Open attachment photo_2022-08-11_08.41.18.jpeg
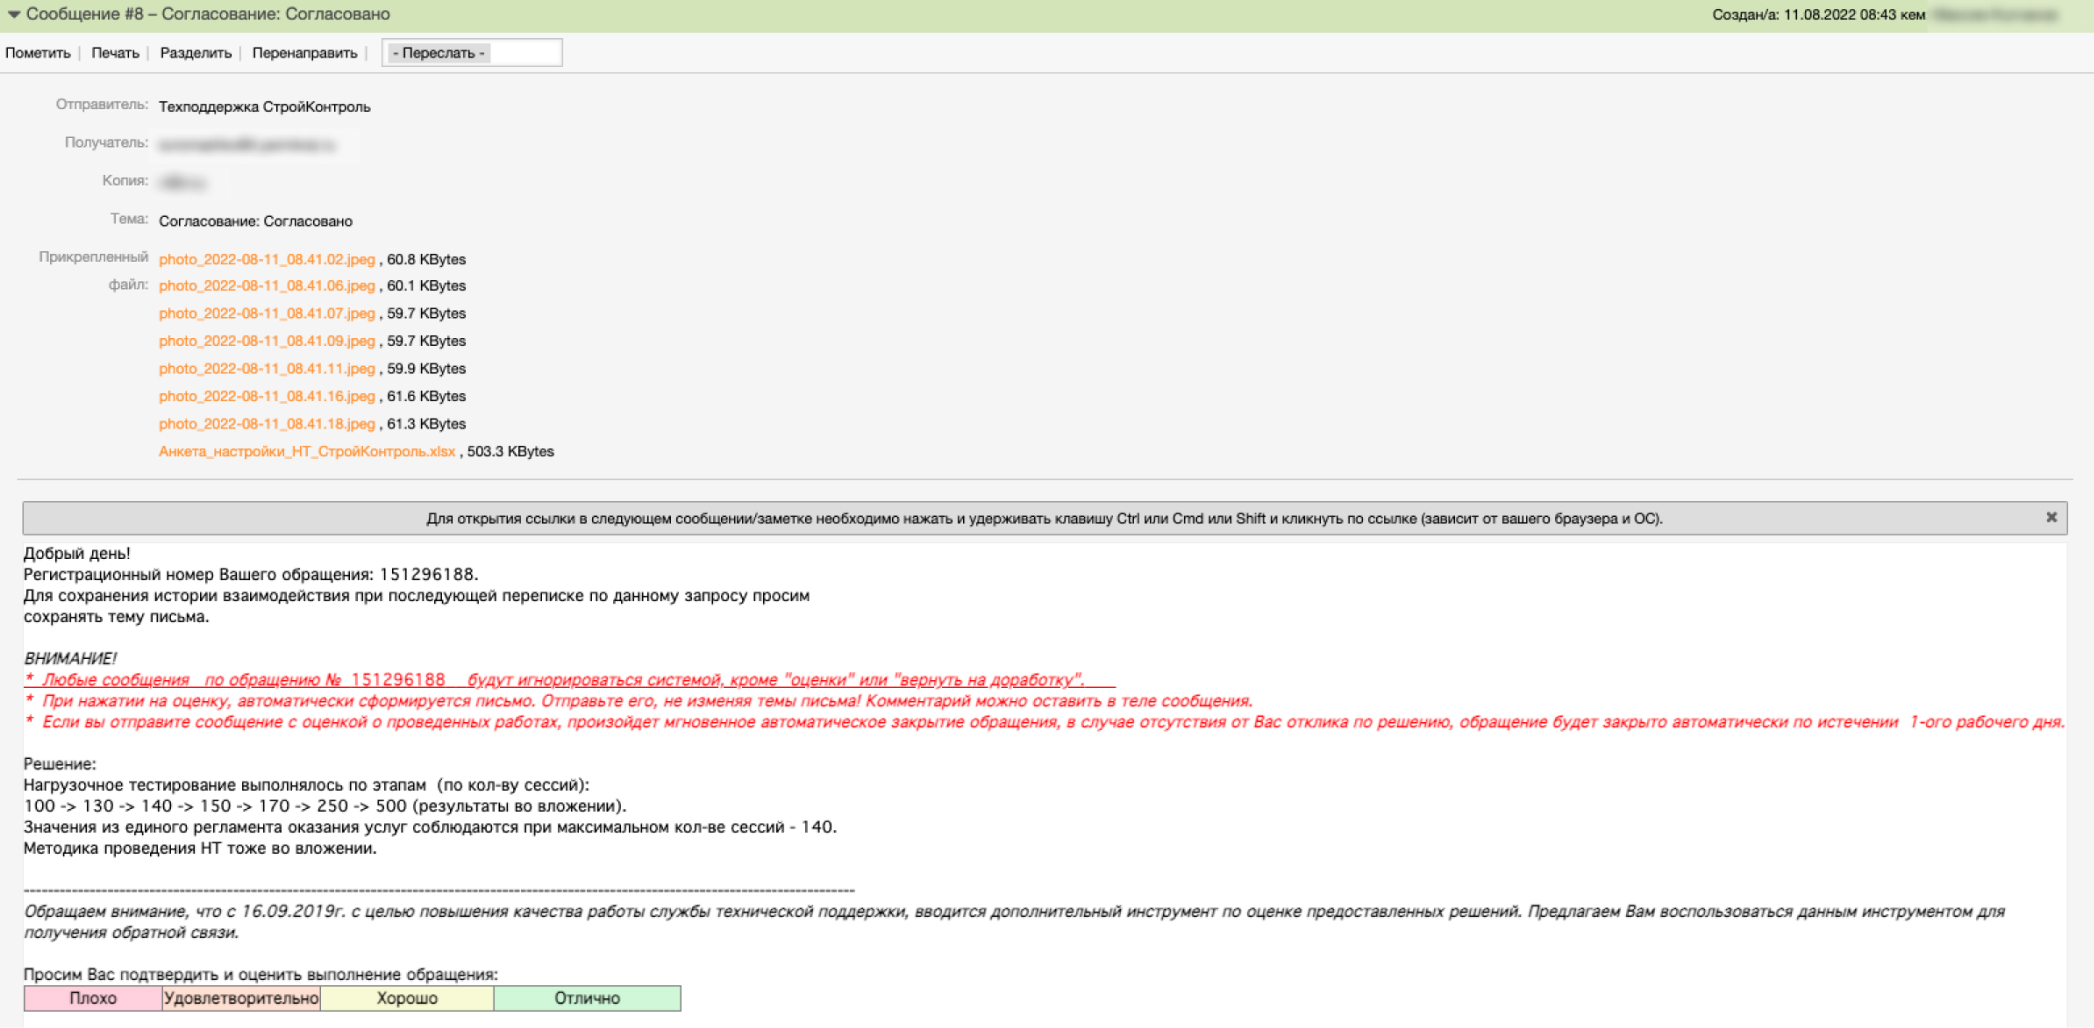The width and height of the screenshot is (2094, 1028). click(x=266, y=424)
